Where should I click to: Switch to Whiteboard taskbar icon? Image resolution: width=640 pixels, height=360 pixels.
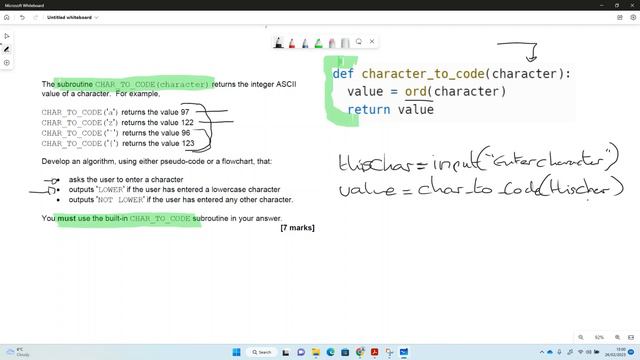[x=404, y=352]
